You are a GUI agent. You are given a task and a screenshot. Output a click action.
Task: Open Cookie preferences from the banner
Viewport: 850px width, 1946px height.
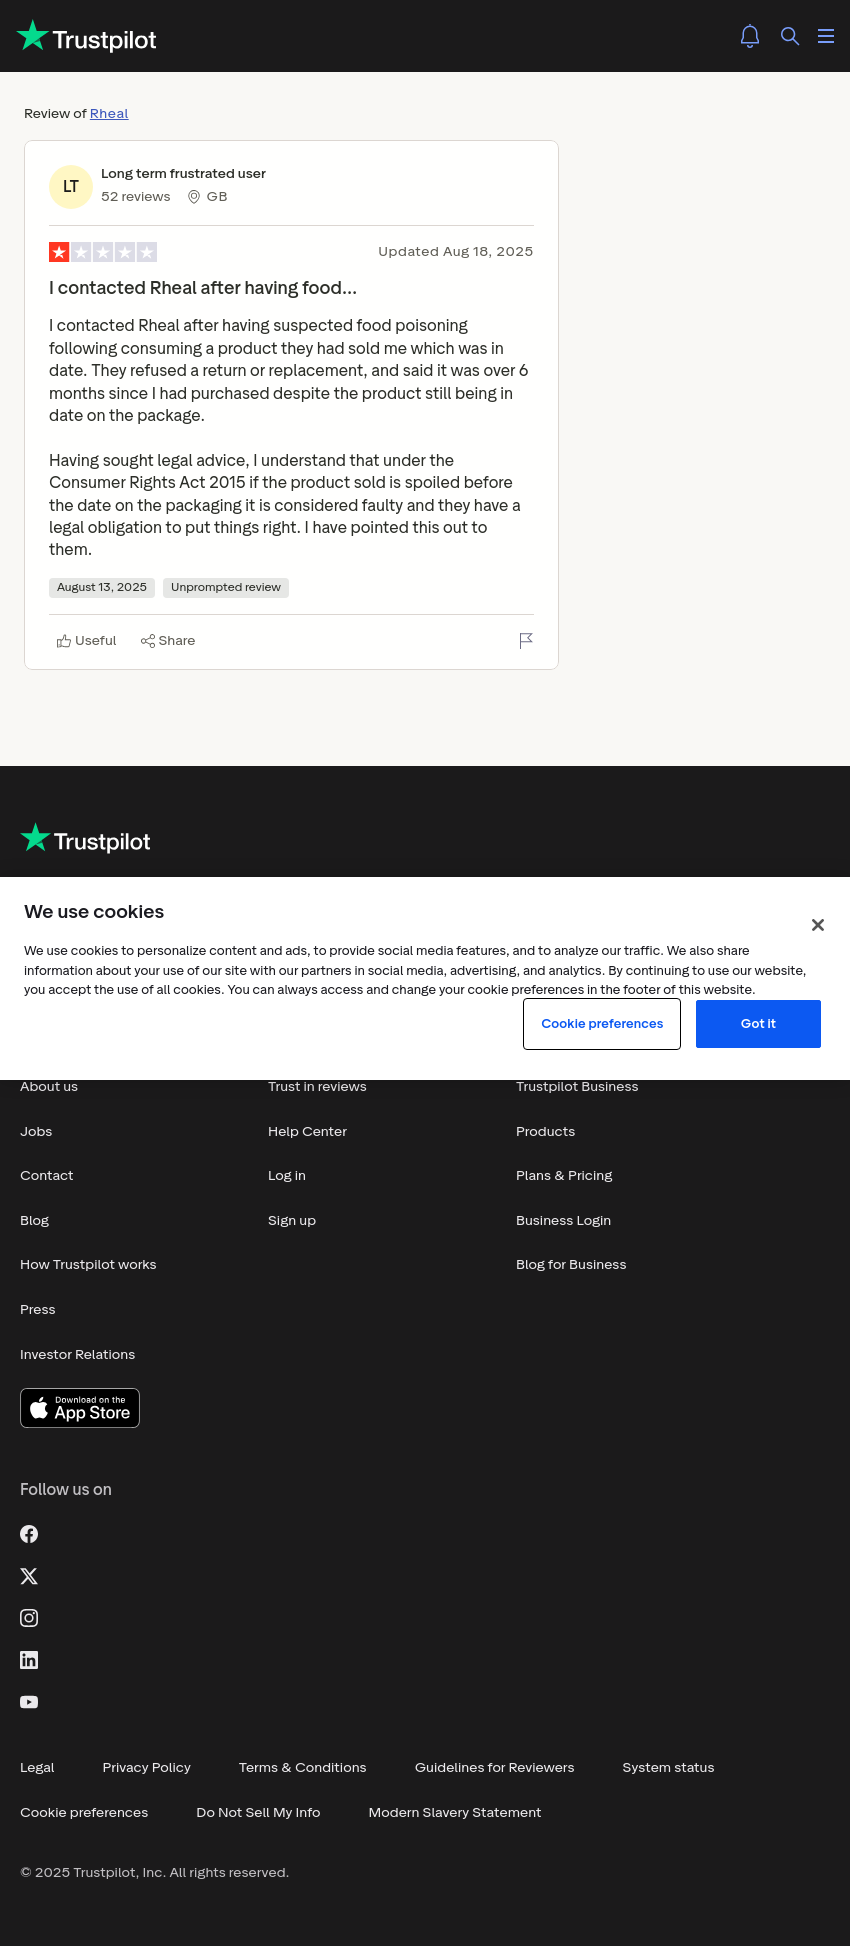[x=602, y=1024]
